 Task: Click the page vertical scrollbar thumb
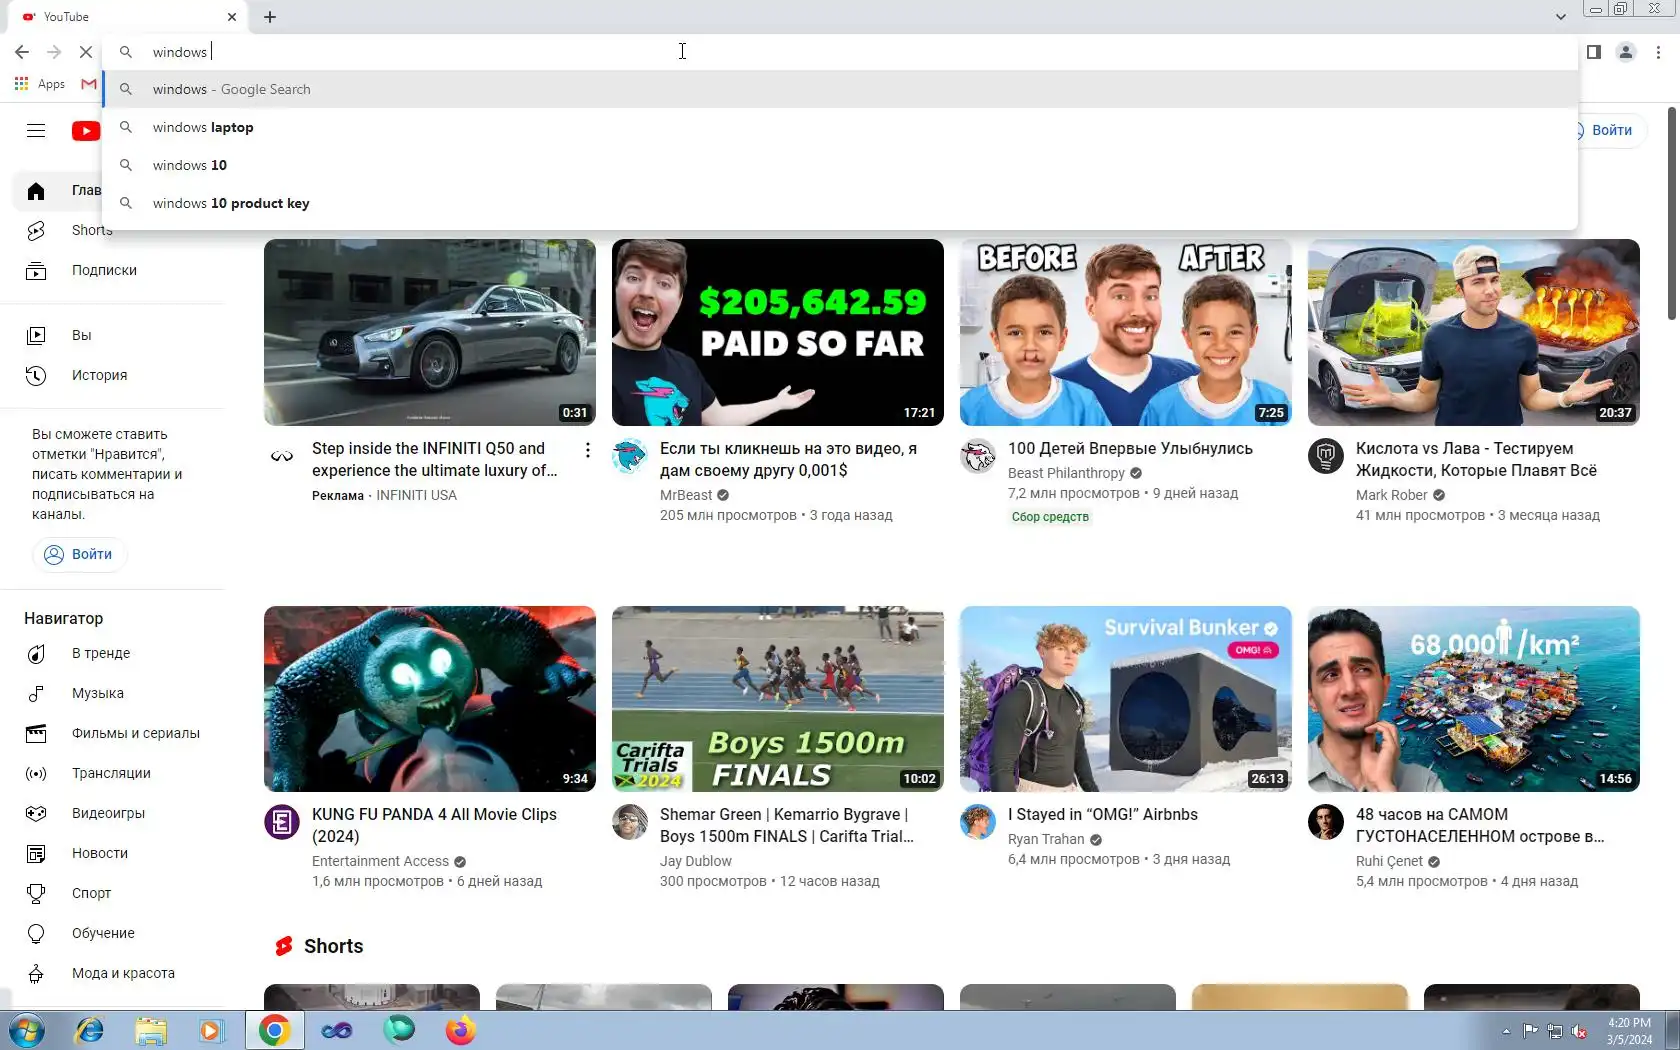coord(1672,213)
